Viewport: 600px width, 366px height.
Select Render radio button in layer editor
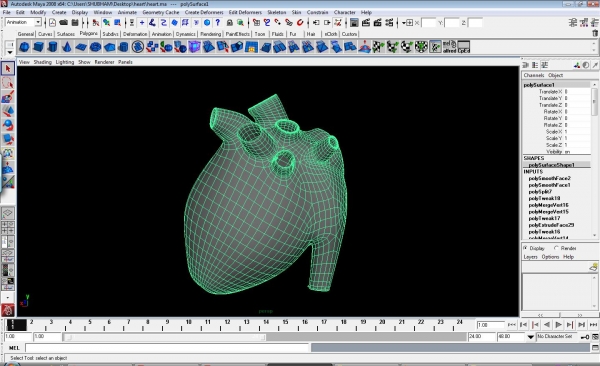tap(556, 248)
